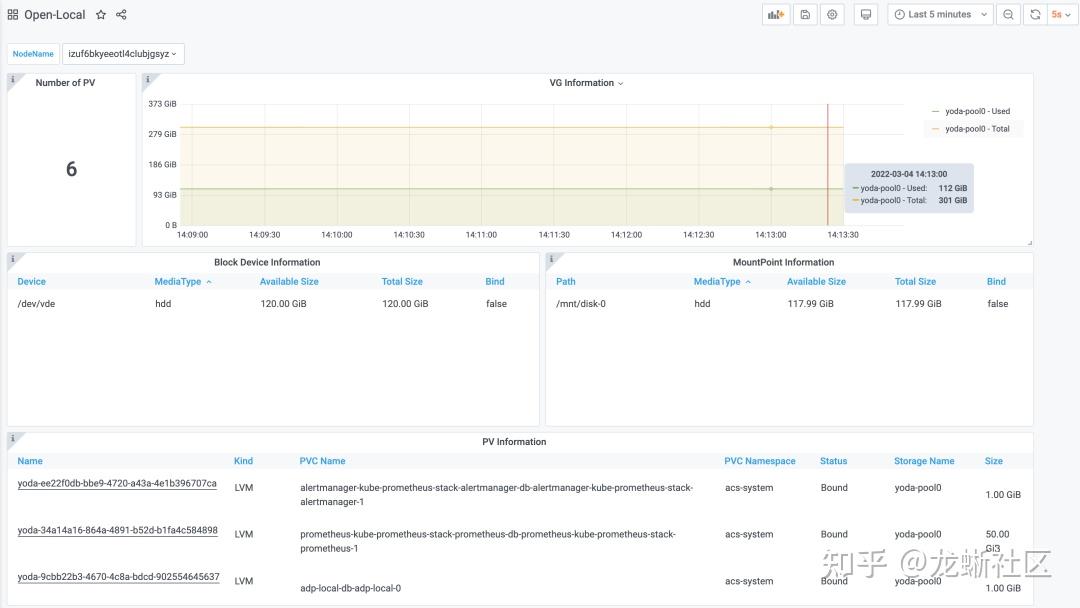Show info for PV Information panel
Image resolution: width=1080 pixels, height=608 pixels.
(12, 438)
